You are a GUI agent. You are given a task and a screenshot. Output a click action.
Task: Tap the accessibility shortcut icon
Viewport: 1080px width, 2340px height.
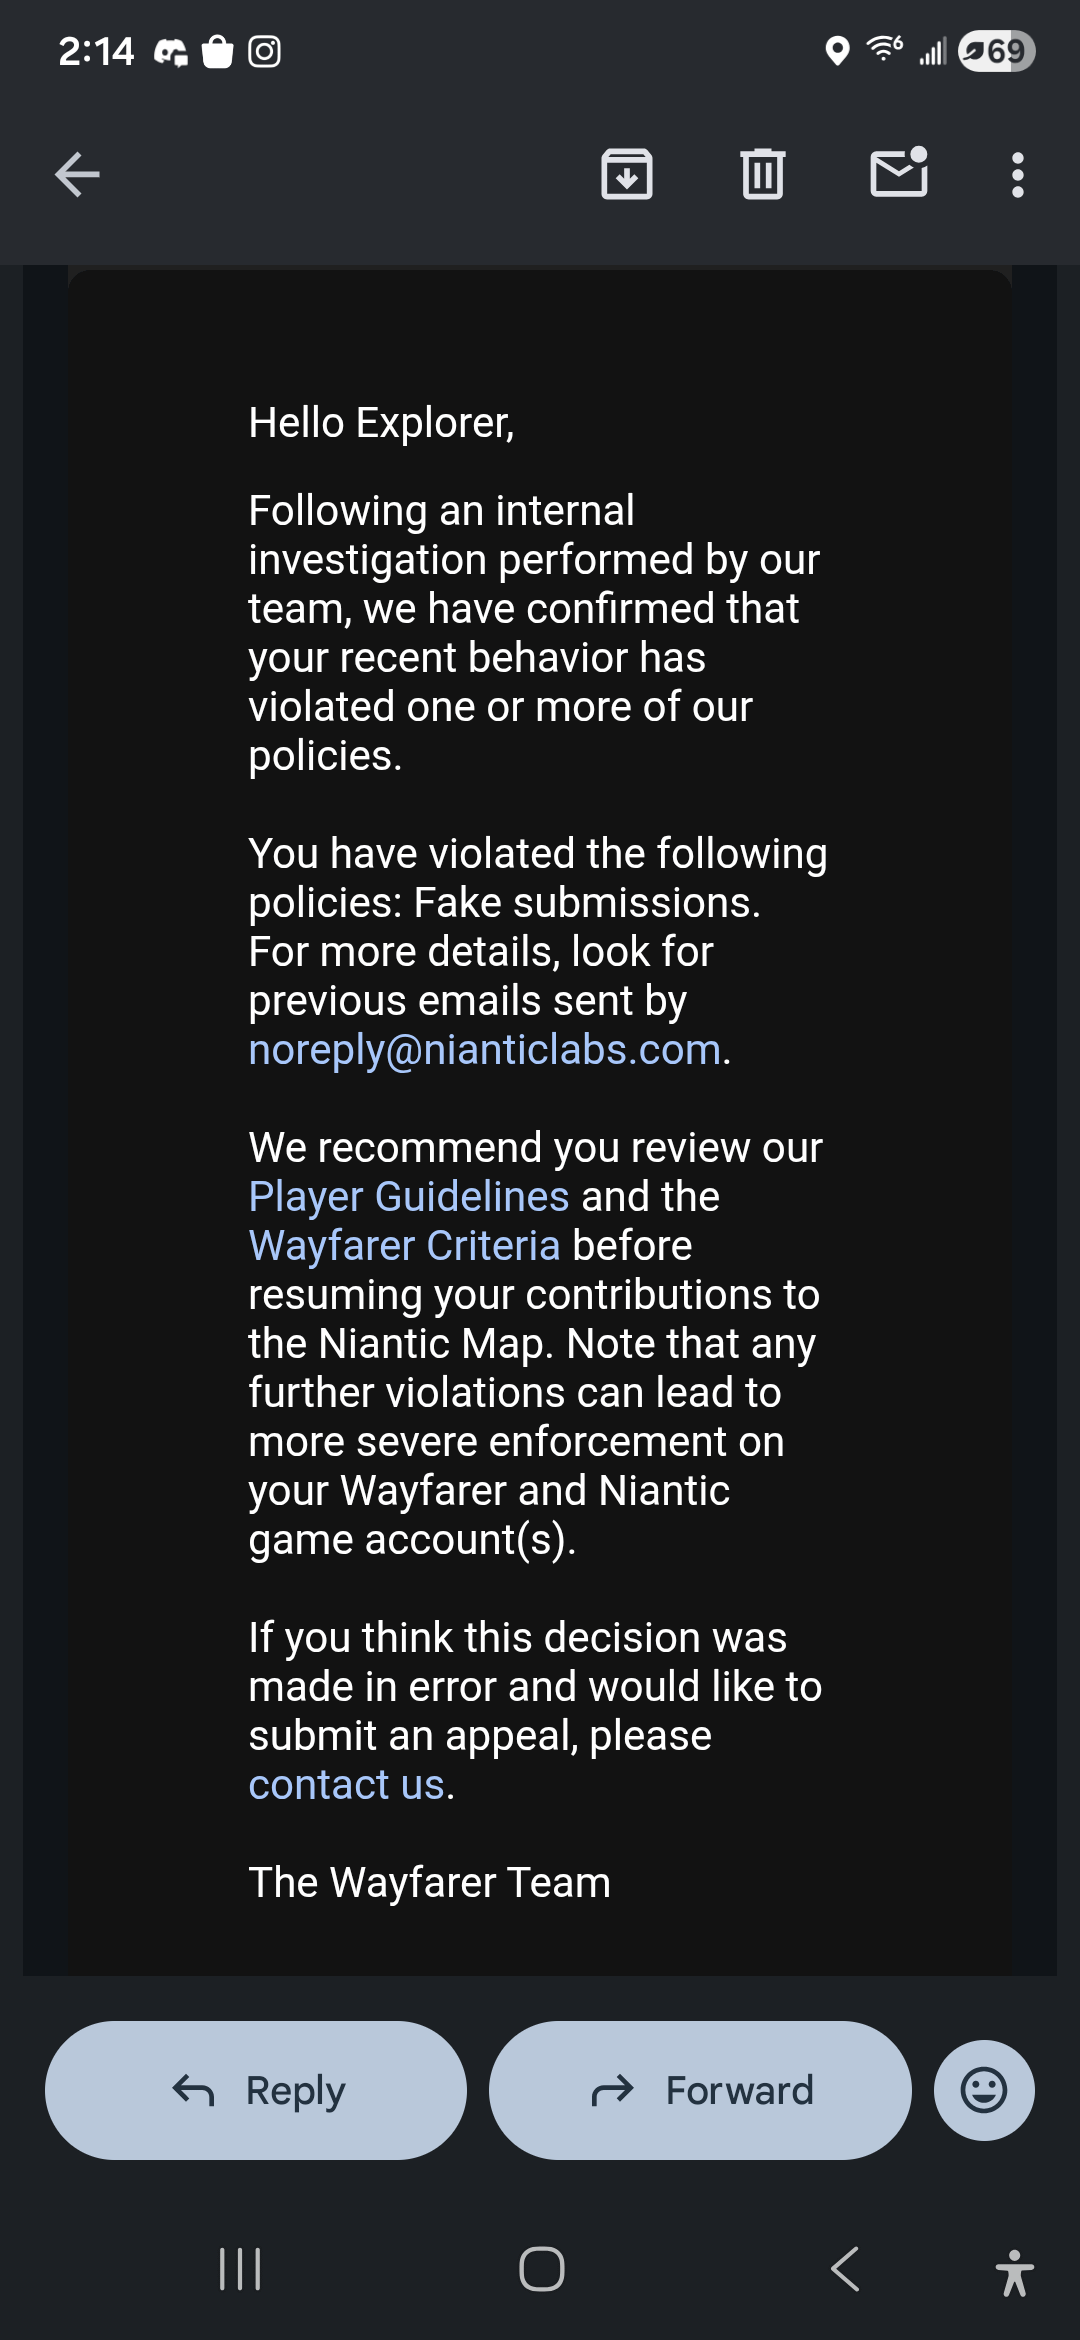pyautogui.click(x=1014, y=2272)
